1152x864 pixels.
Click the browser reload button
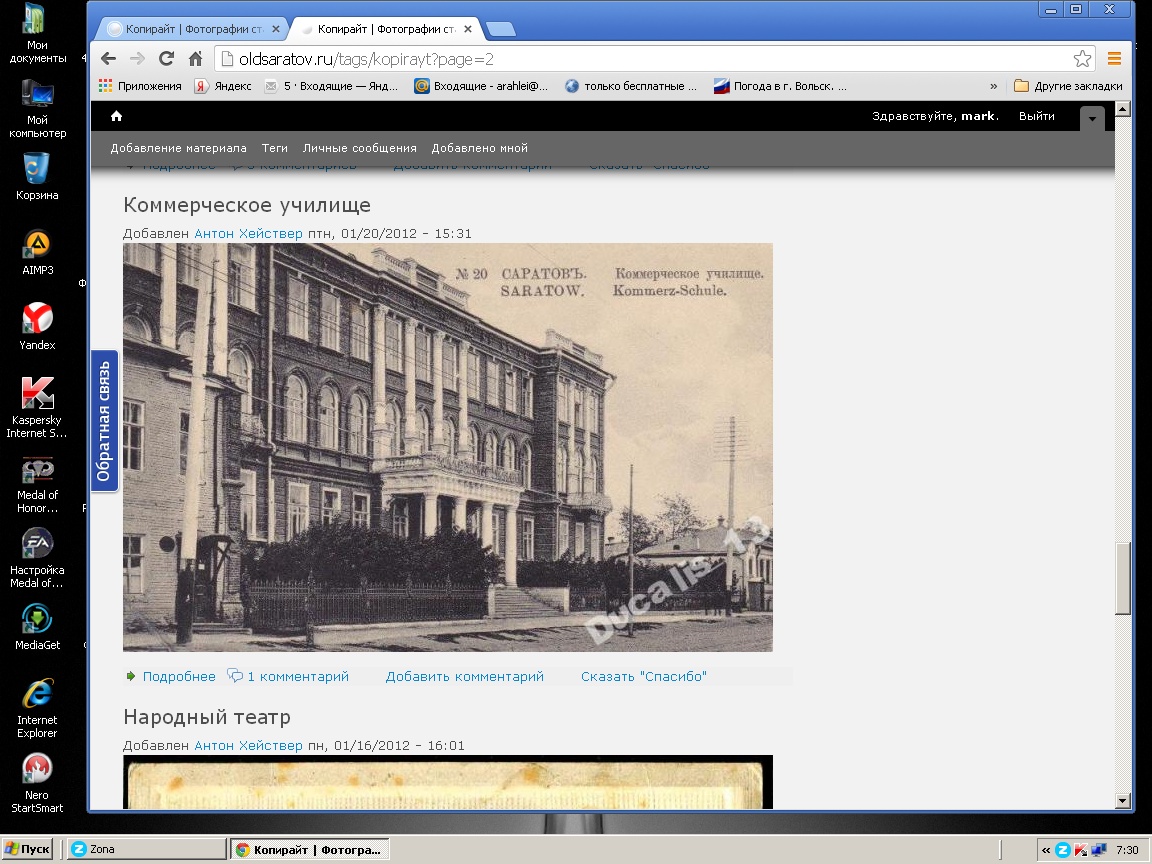click(x=166, y=59)
